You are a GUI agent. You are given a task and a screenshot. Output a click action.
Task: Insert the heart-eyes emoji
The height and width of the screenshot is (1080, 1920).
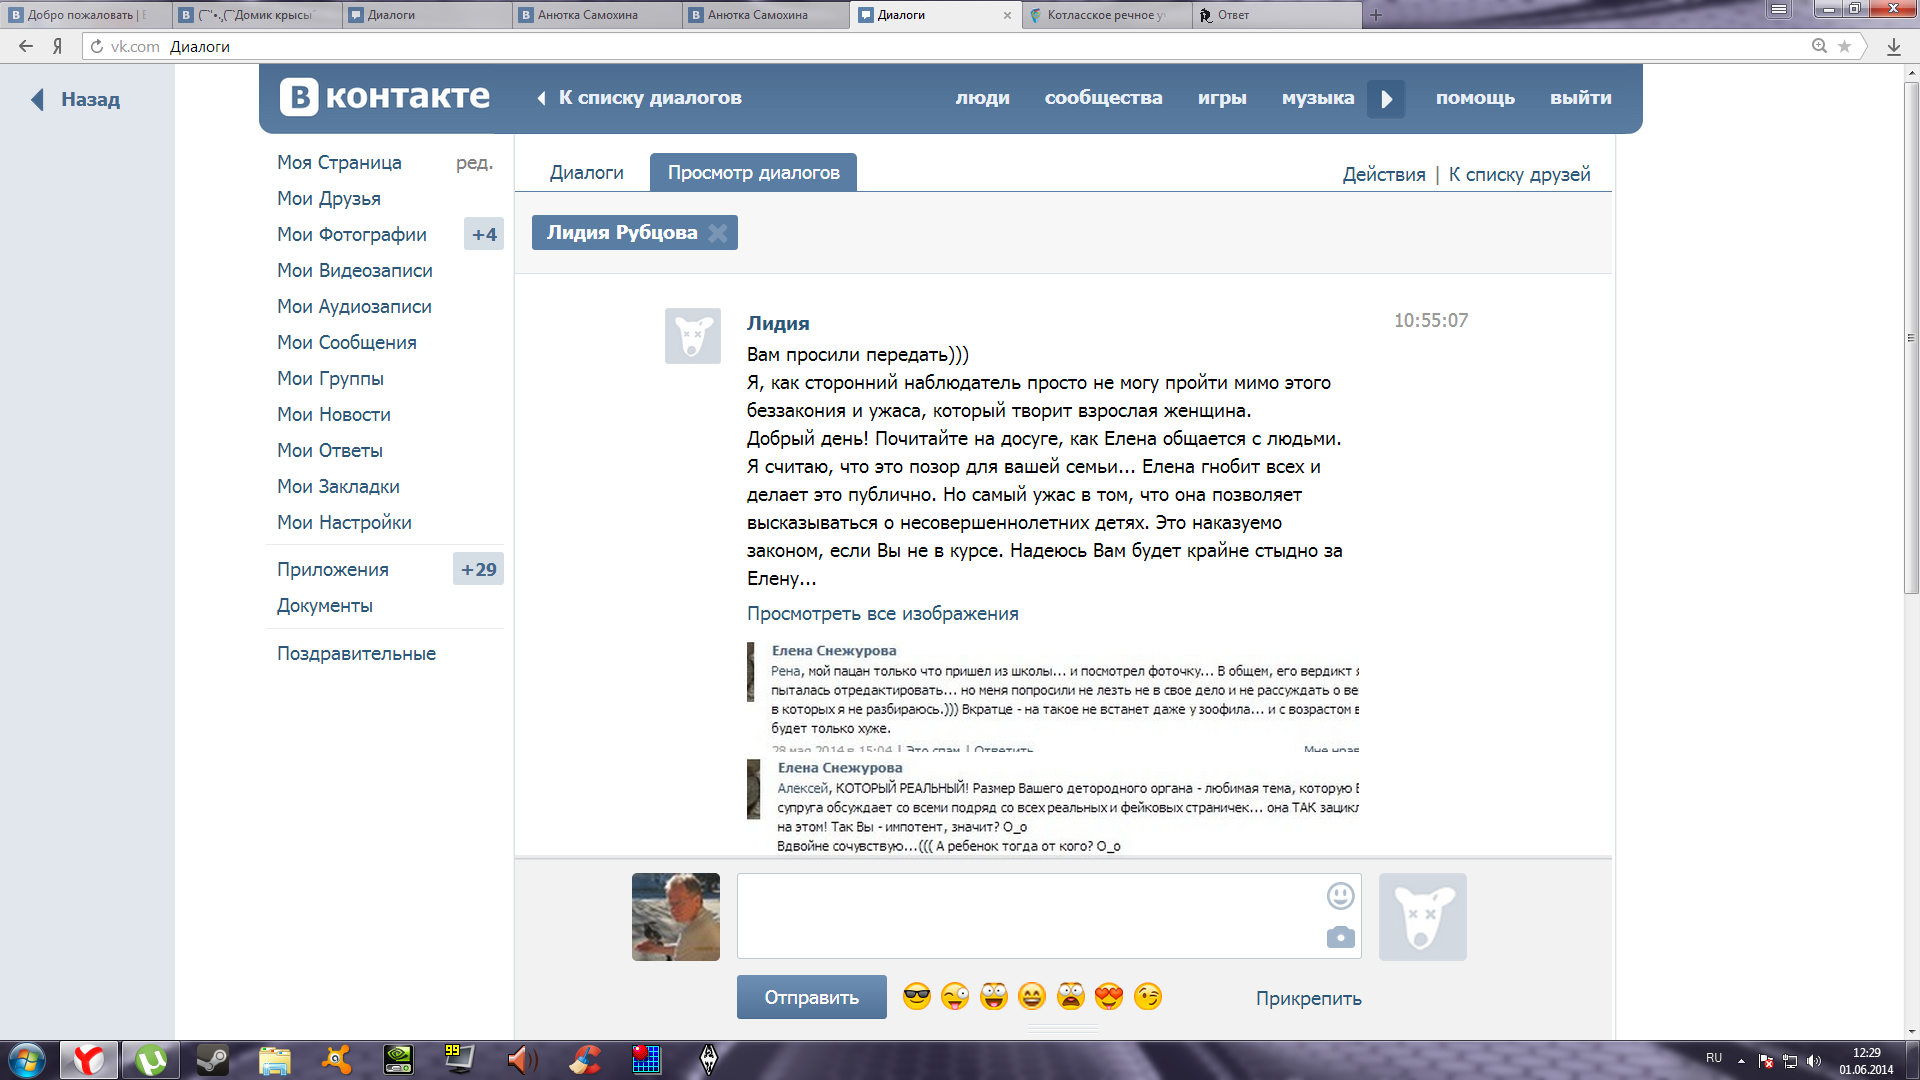click(x=1109, y=997)
